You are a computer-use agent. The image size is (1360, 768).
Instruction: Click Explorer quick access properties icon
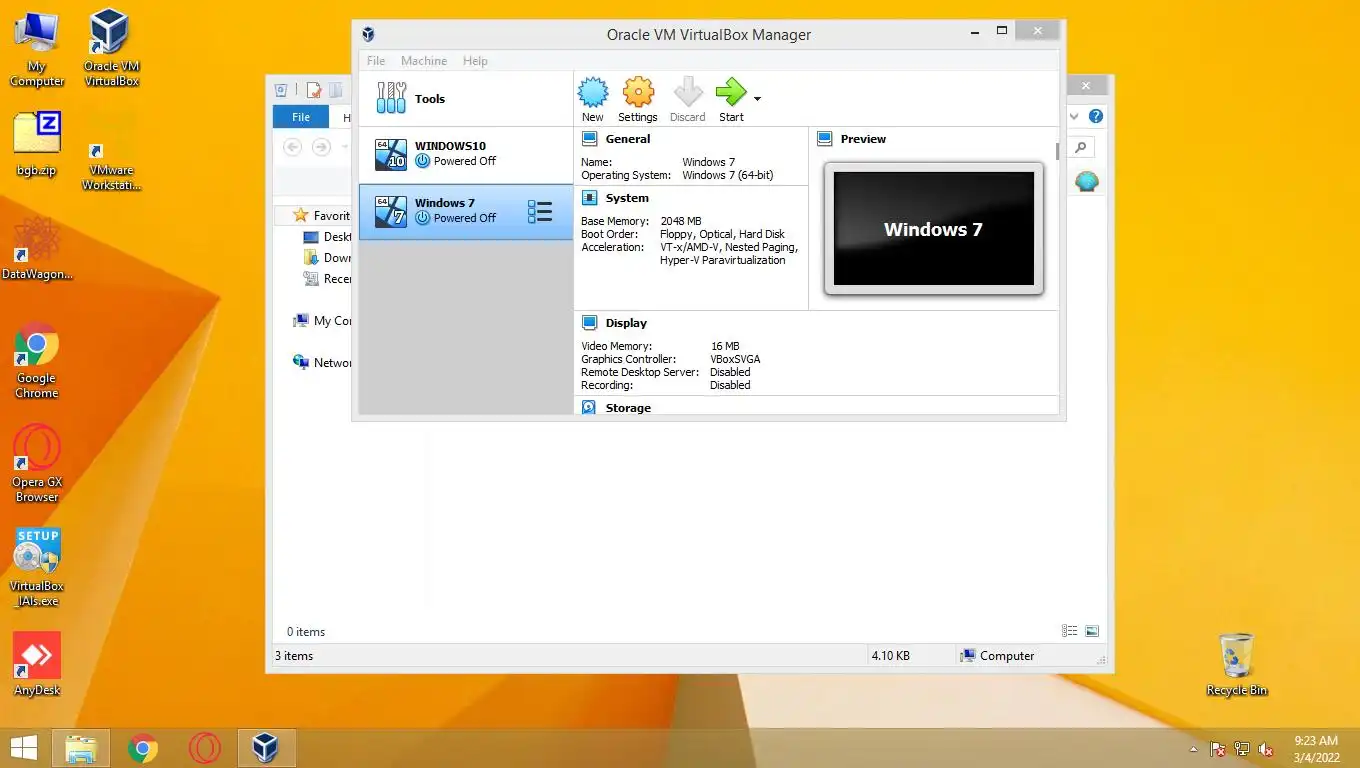[314, 90]
